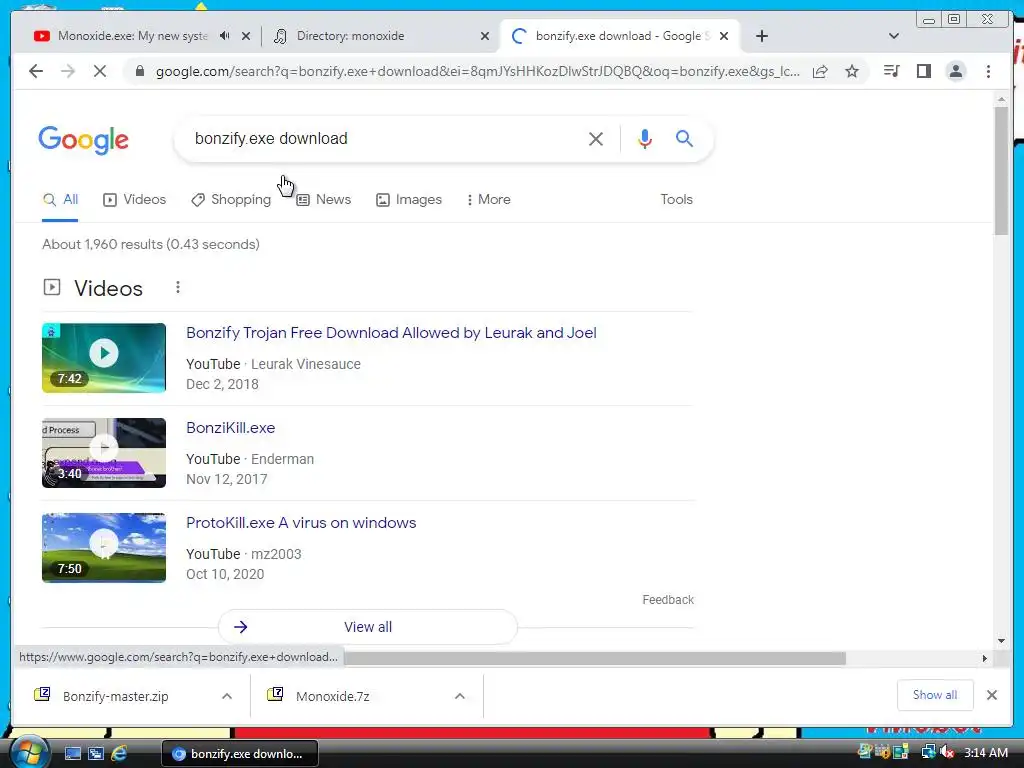
Task: Open ProtoKill.exe A virus on windows link
Action: click(301, 522)
